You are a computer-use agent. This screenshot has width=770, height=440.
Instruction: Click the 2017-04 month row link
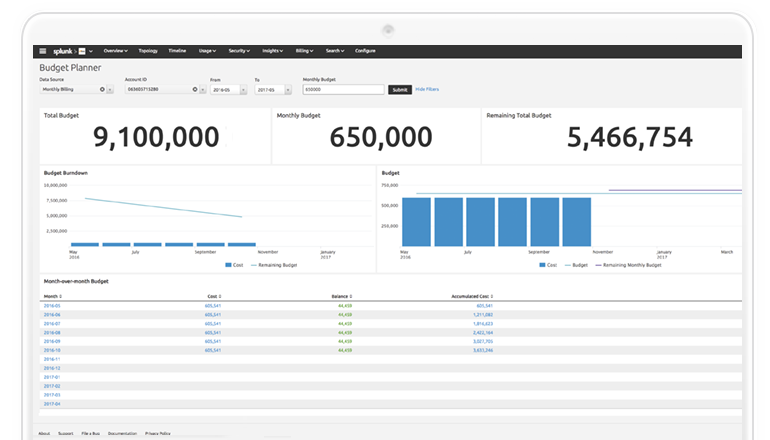point(52,404)
